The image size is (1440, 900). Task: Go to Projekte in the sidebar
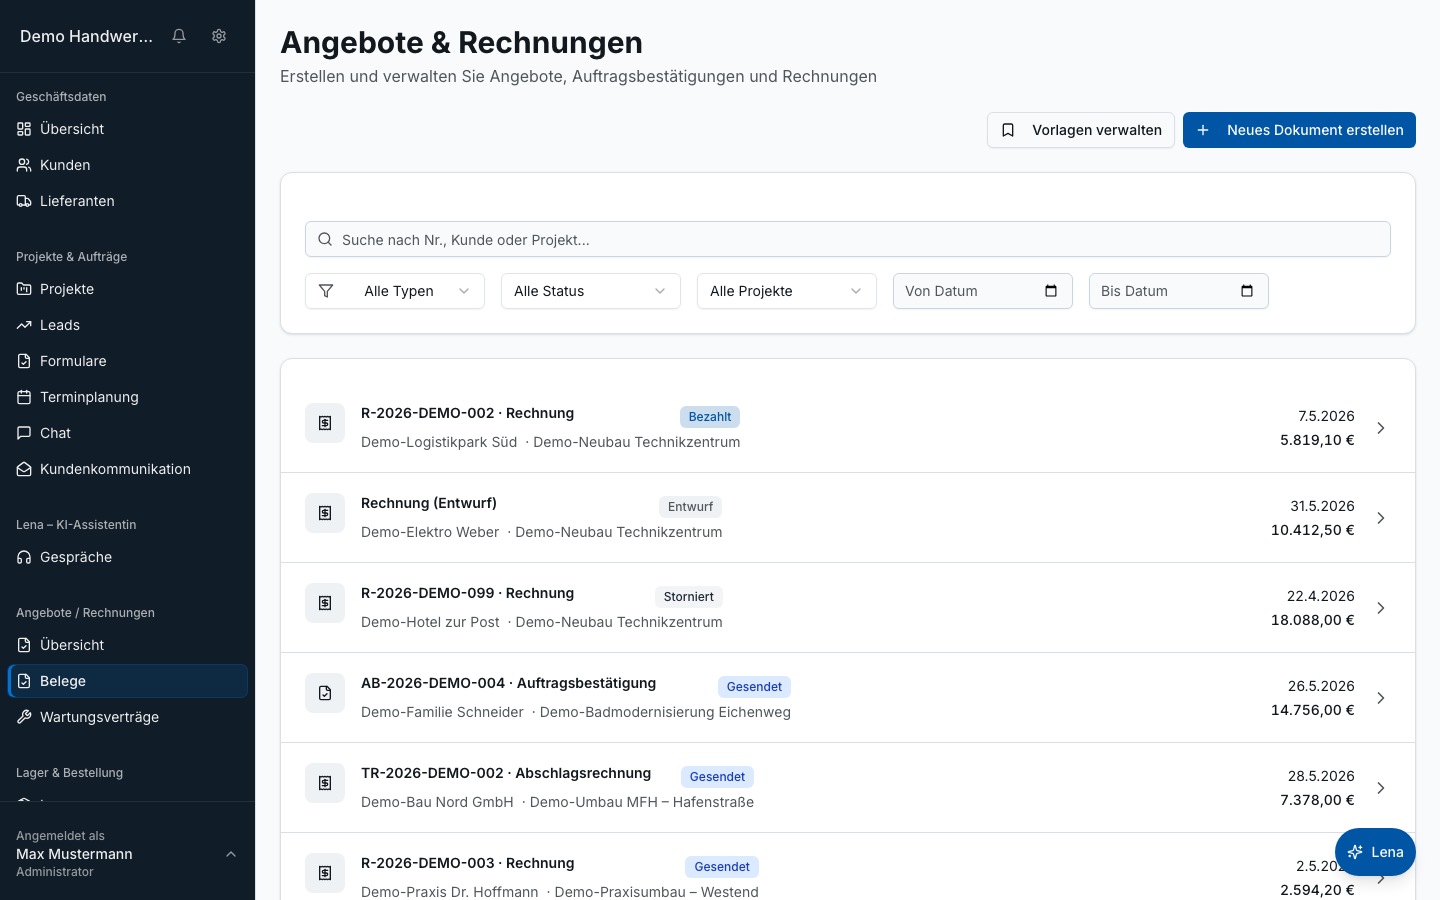[127, 289]
